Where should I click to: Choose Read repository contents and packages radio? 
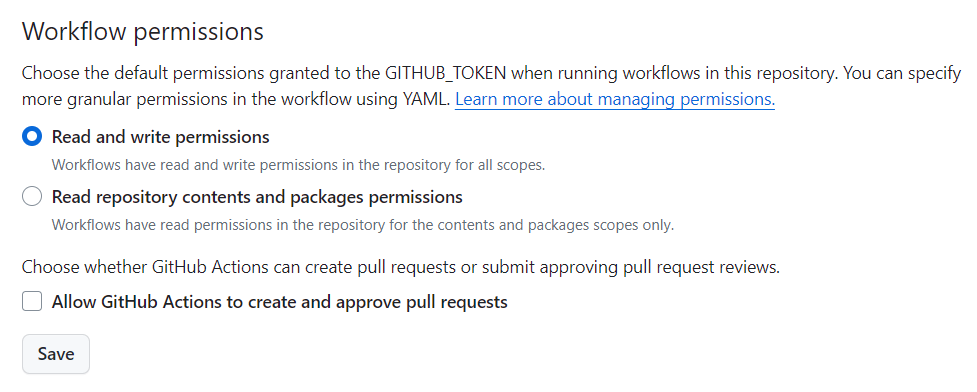pos(32,197)
